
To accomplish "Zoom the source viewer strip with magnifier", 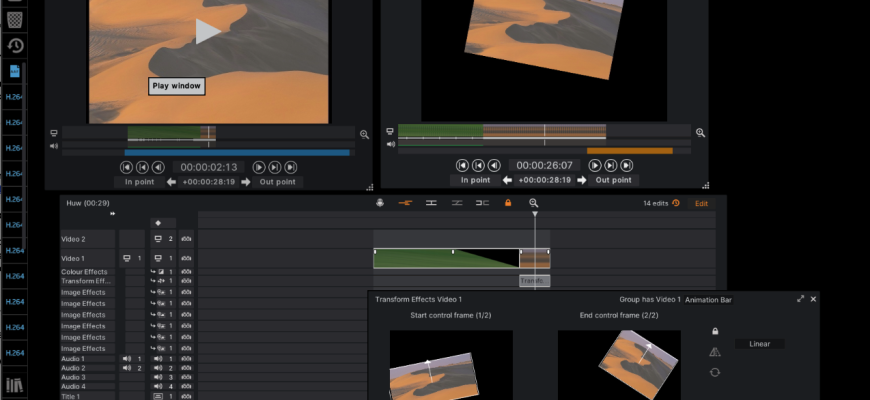I will [365, 134].
